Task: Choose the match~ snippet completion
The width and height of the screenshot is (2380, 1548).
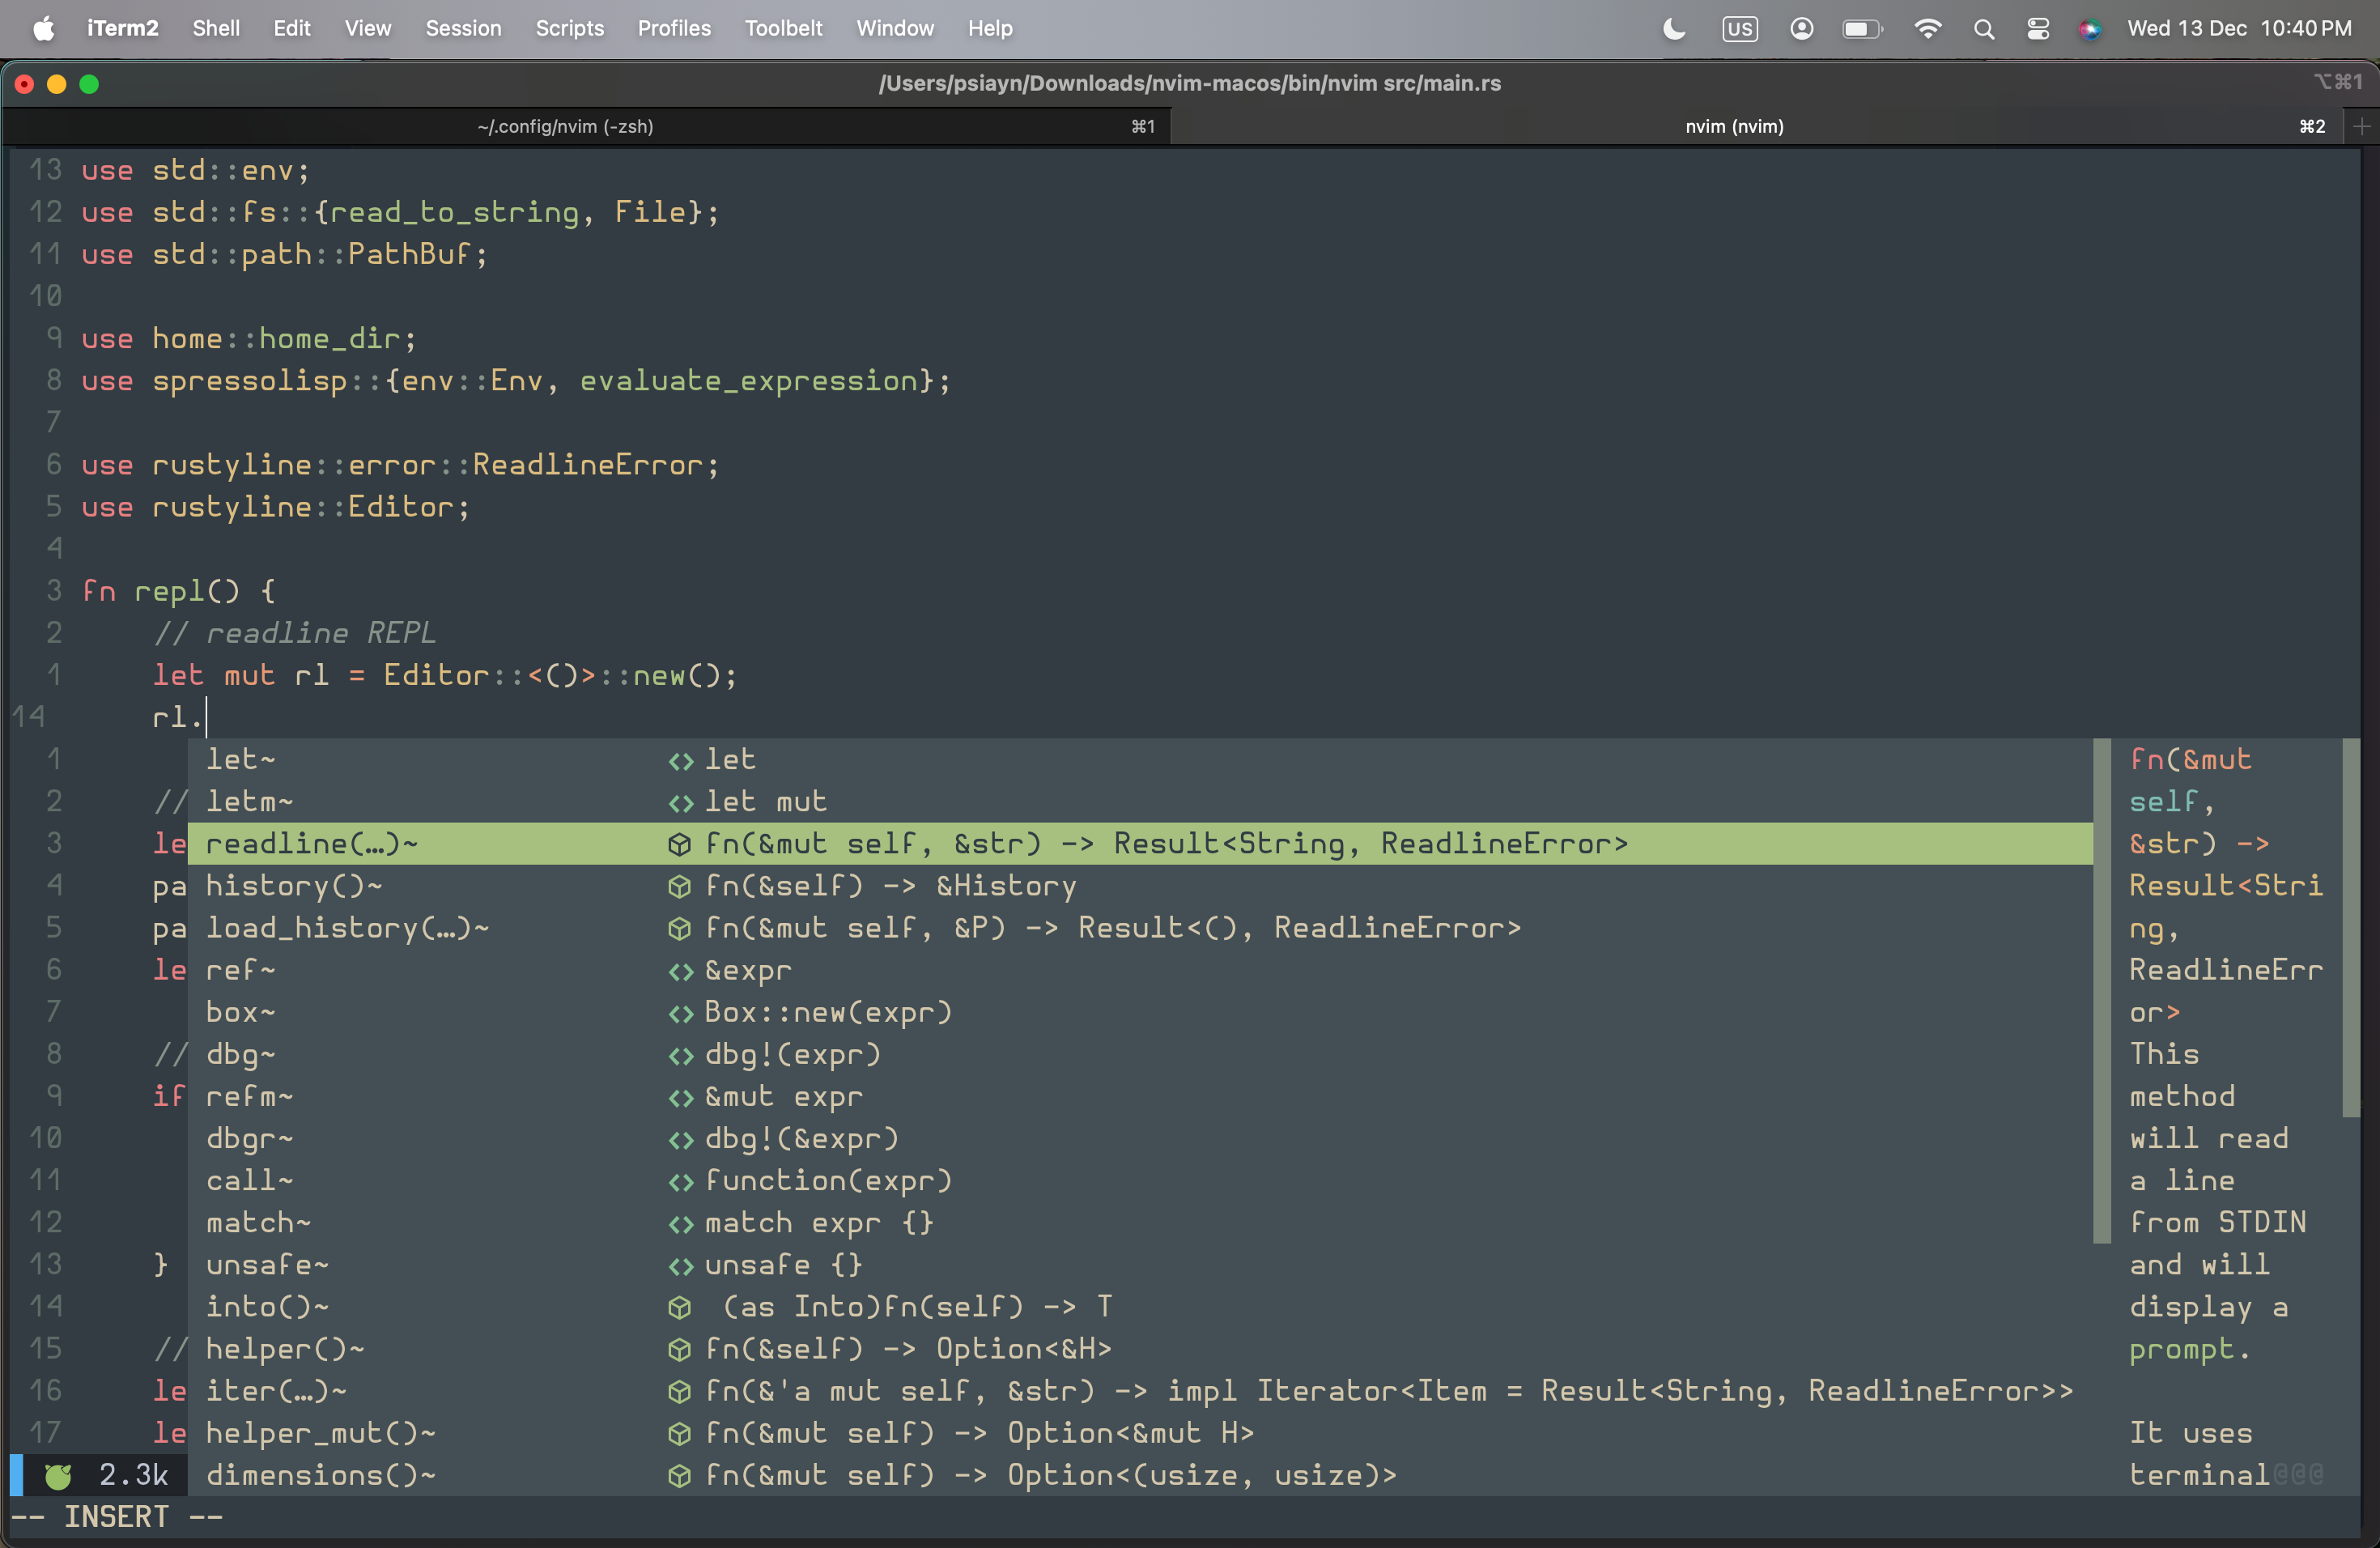Action: [1140, 1222]
